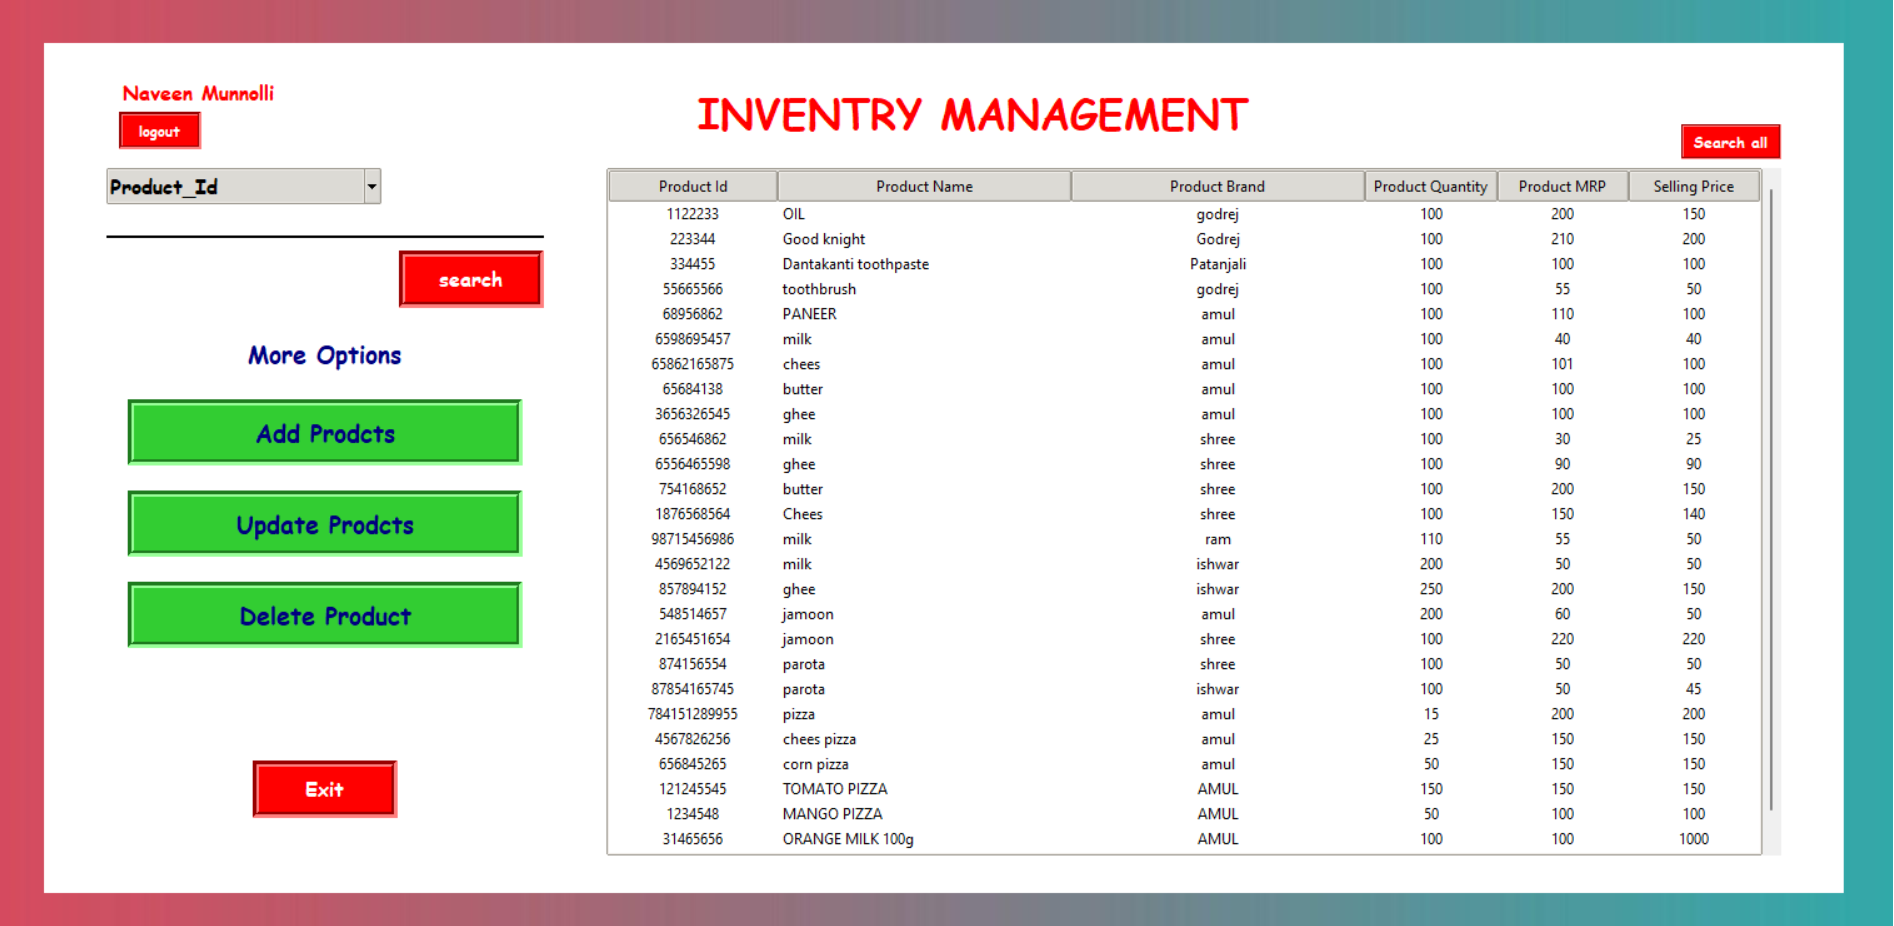The height and width of the screenshot is (926, 1894).
Task: Click the Selling Price column header
Action: [x=1693, y=186]
